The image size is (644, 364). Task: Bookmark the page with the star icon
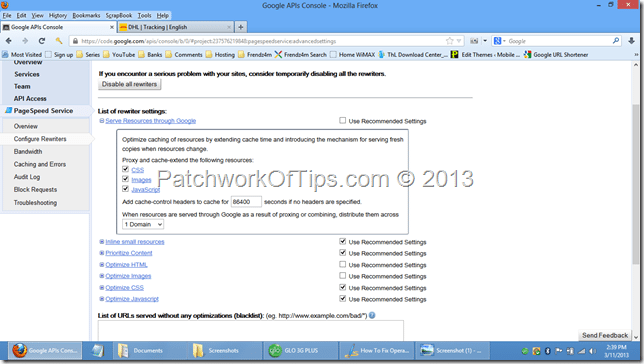coord(450,41)
